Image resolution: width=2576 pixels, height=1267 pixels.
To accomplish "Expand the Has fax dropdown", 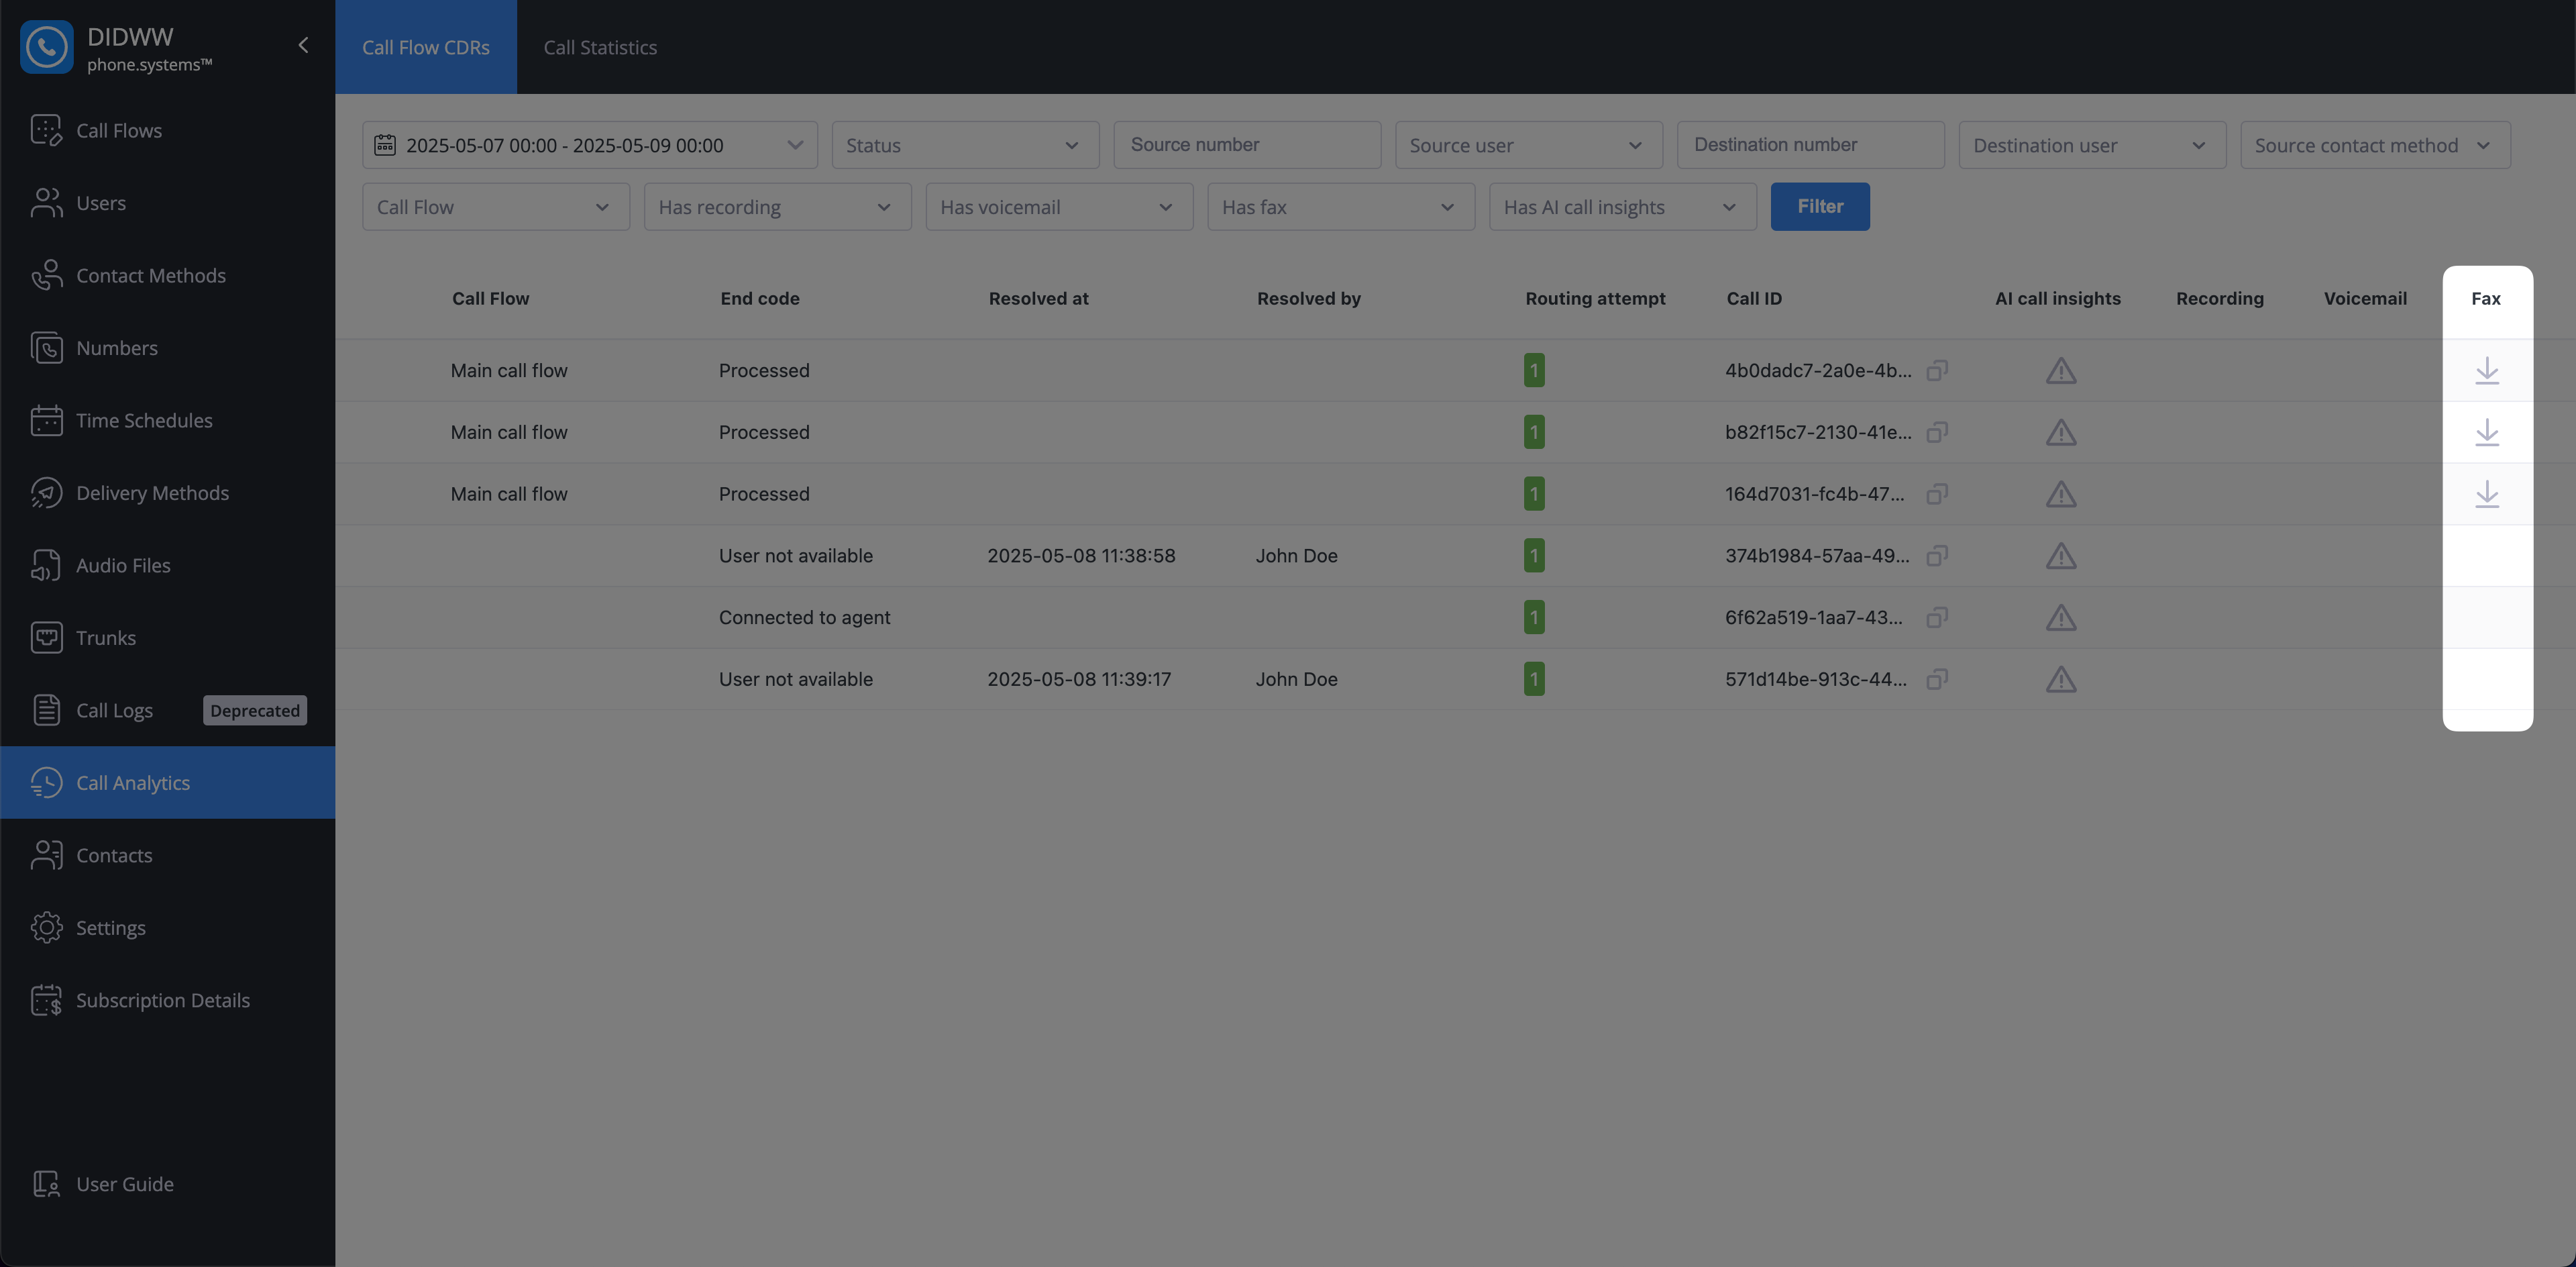I will coord(1341,207).
